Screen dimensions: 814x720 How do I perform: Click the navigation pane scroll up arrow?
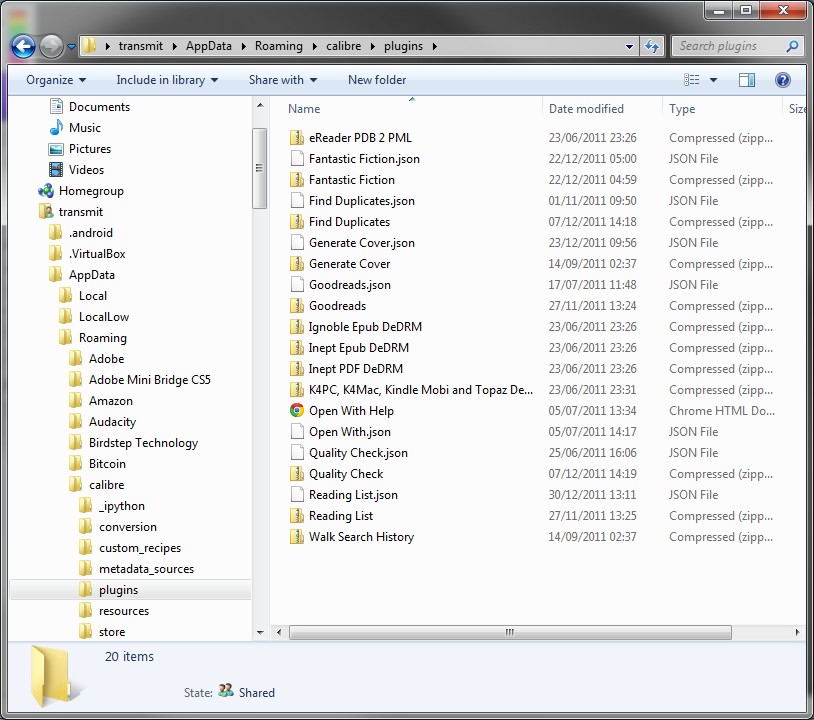260,105
